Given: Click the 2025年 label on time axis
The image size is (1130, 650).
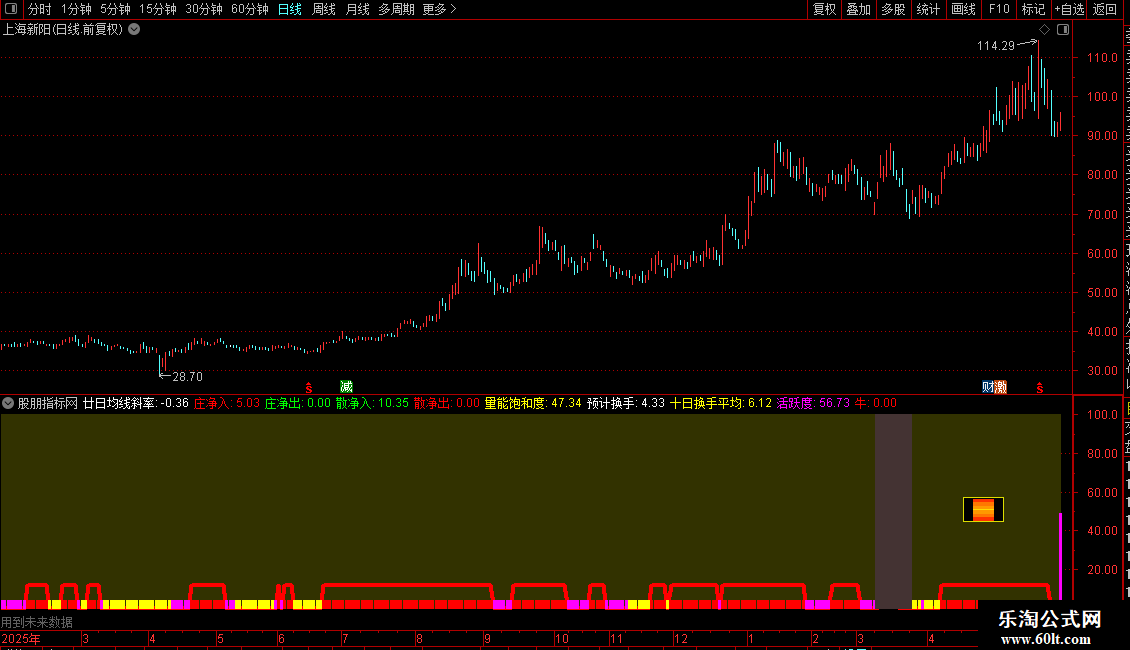Looking at the screenshot, I should (x=21, y=638).
